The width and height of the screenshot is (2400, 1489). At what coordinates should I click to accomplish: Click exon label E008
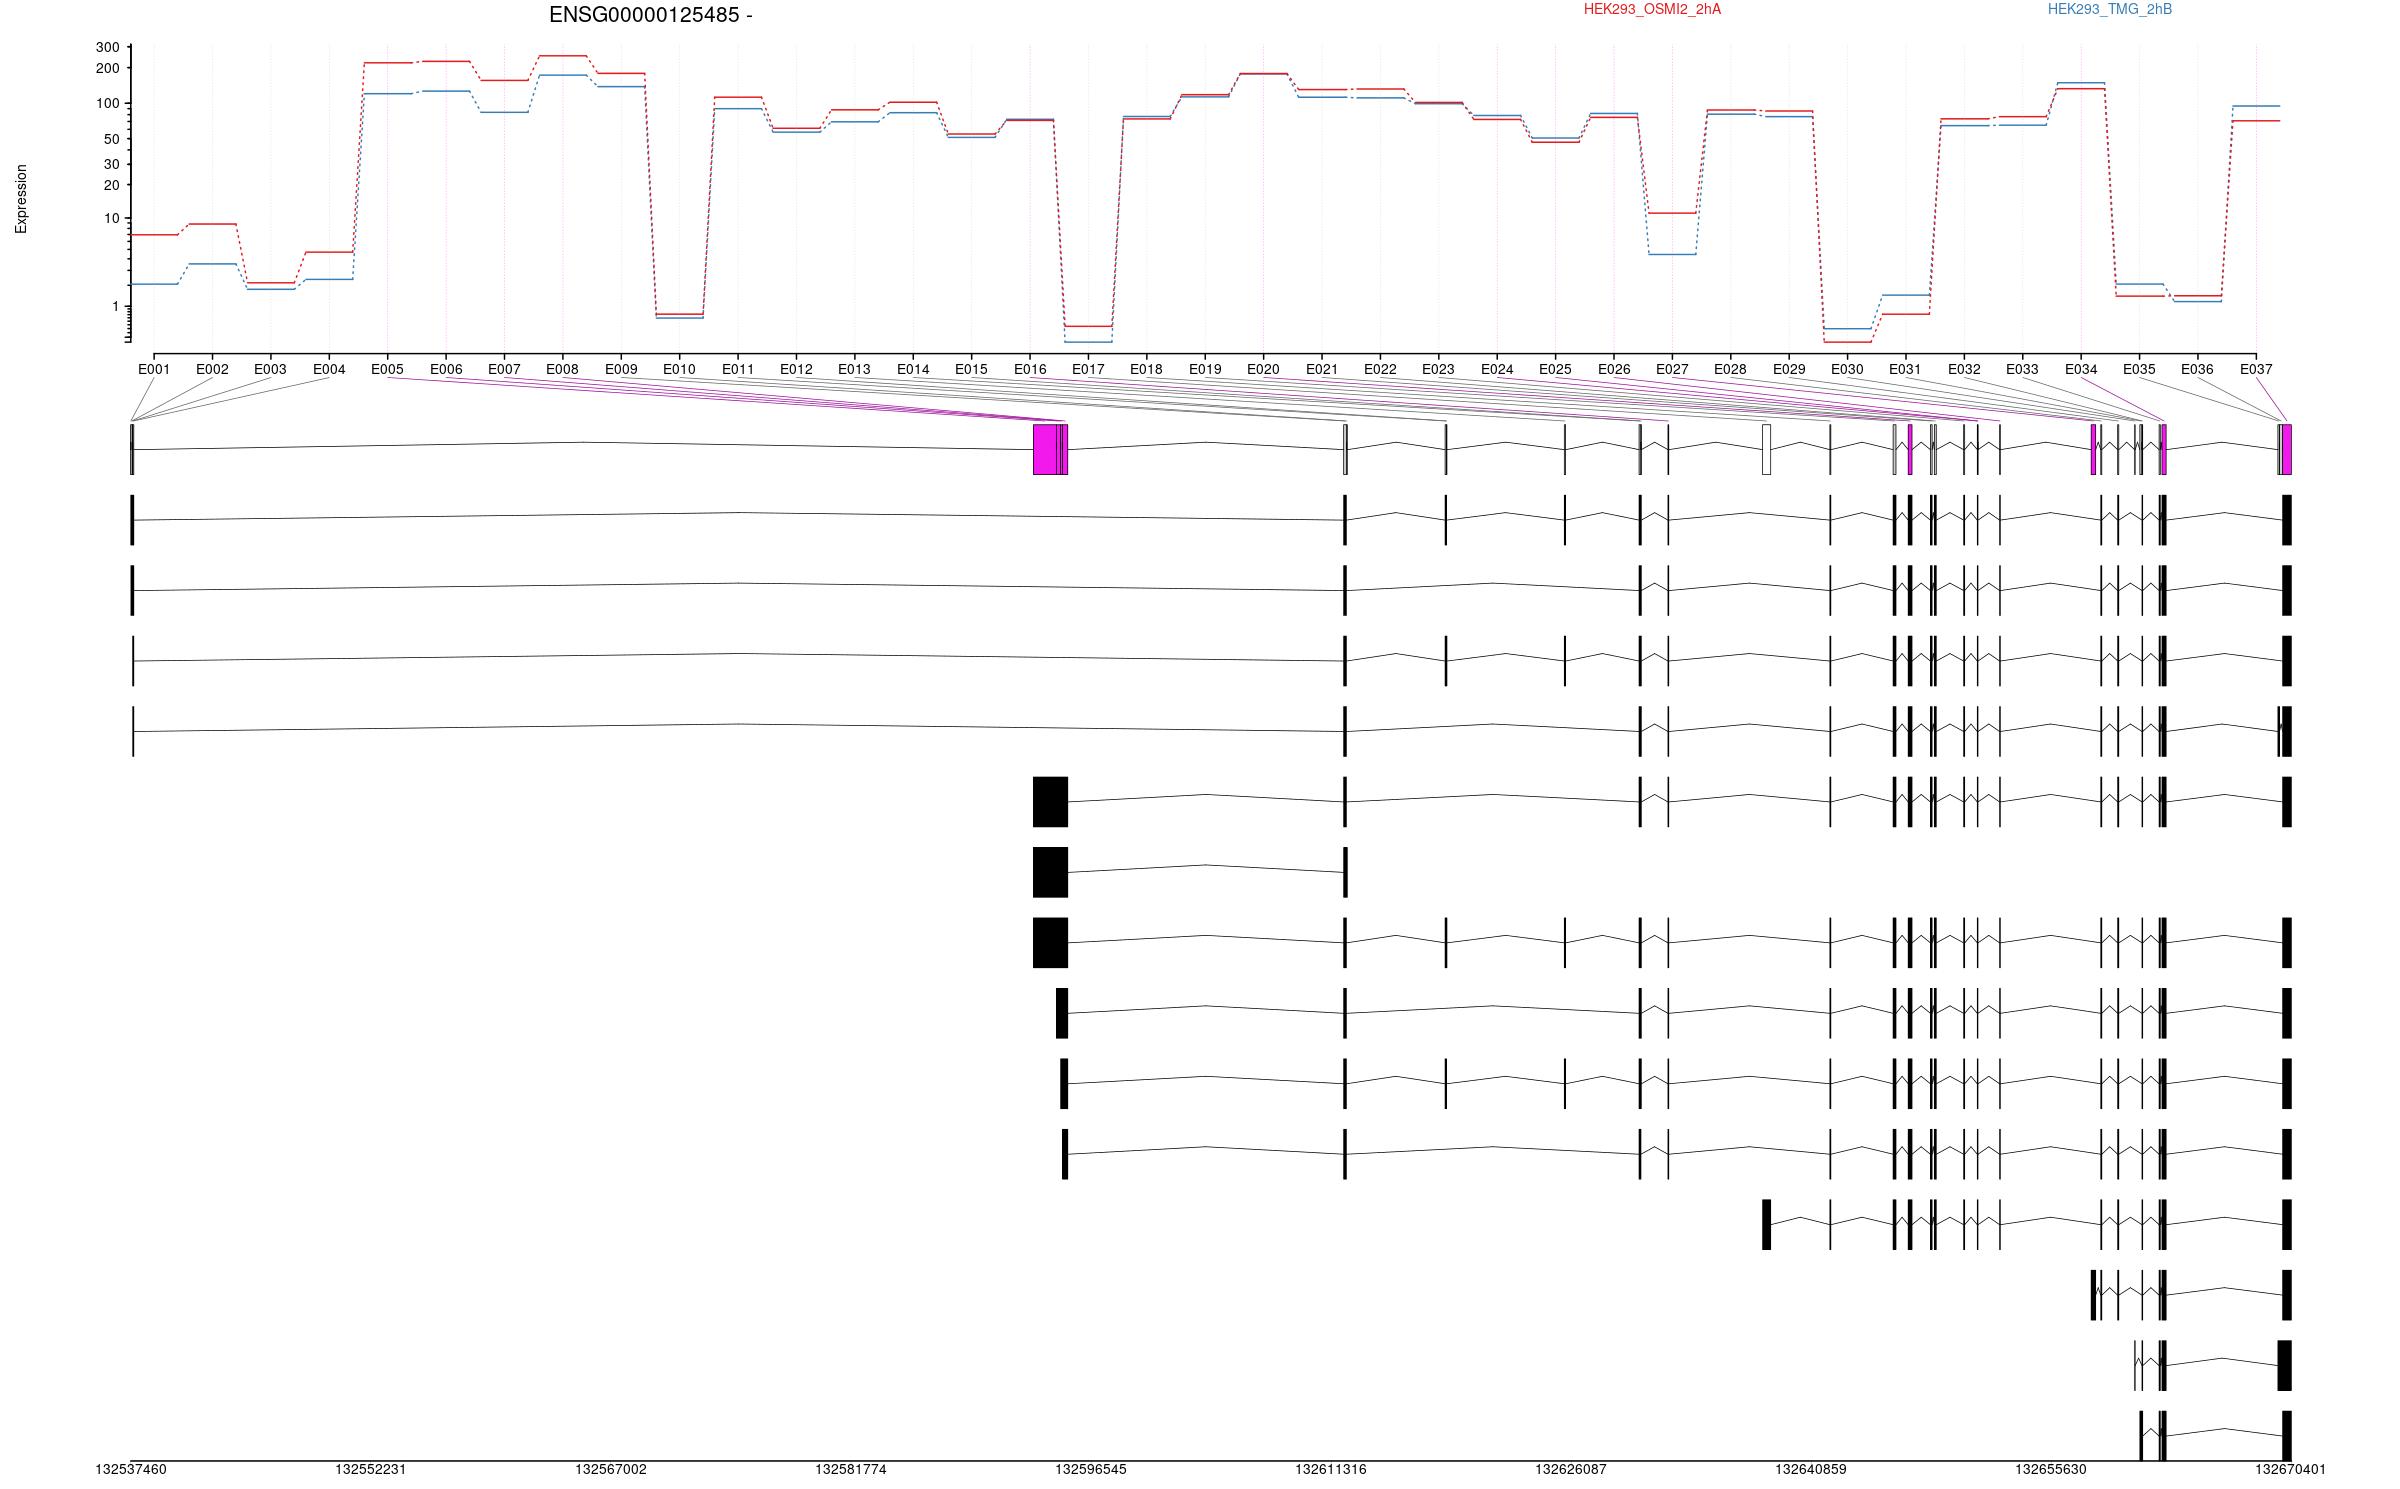click(562, 369)
